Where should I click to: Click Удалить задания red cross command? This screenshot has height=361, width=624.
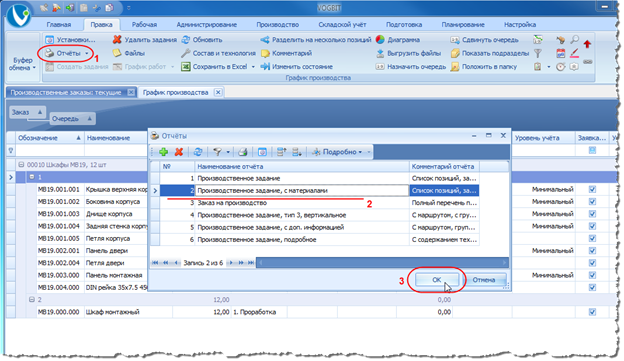tap(145, 40)
